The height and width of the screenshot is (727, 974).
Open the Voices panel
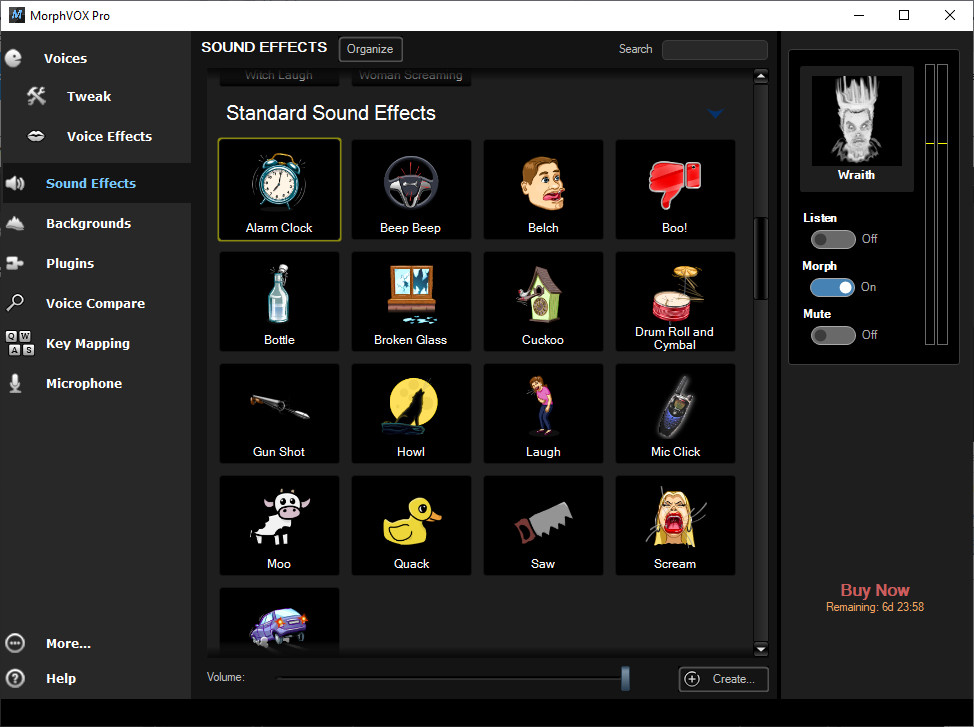tap(65, 58)
